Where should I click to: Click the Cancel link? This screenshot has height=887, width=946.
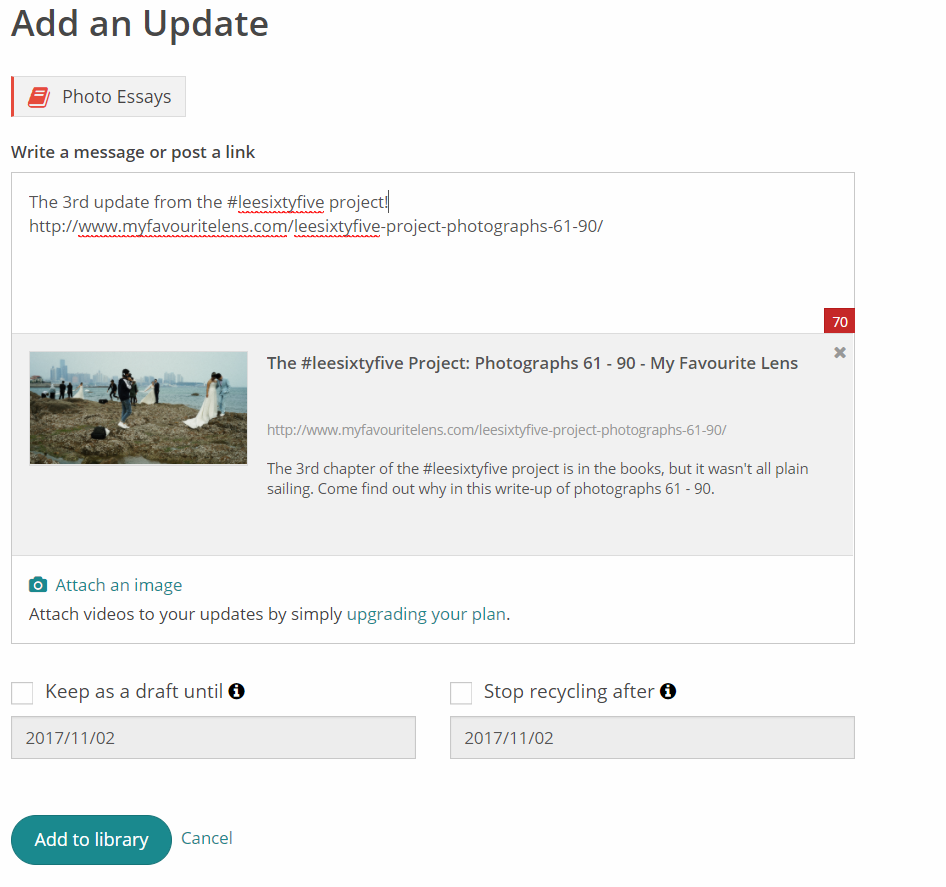tap(207, 838)
